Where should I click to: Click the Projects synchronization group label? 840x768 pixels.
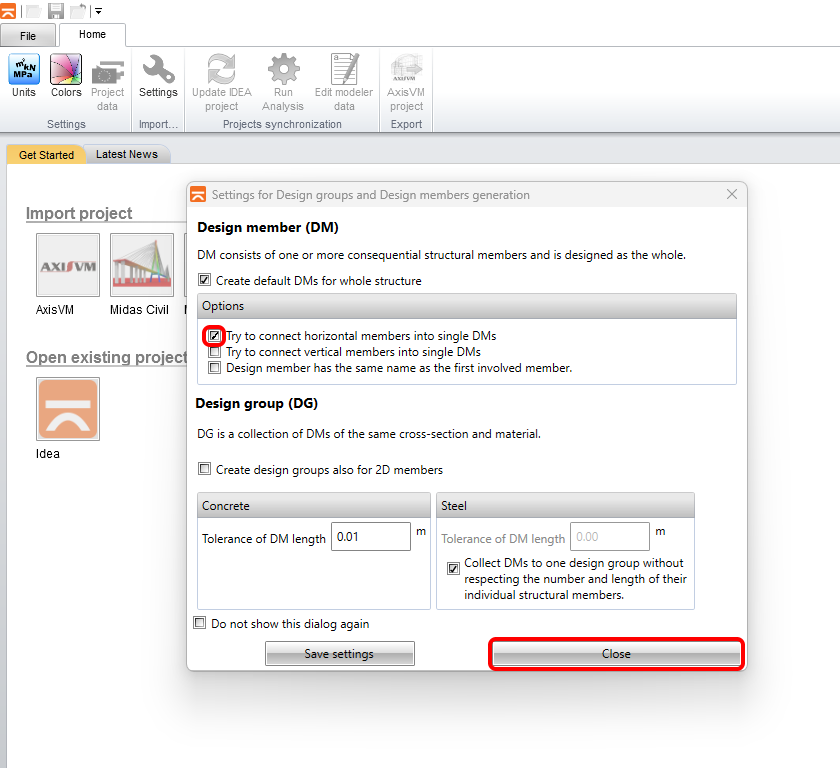pos(282,124)
